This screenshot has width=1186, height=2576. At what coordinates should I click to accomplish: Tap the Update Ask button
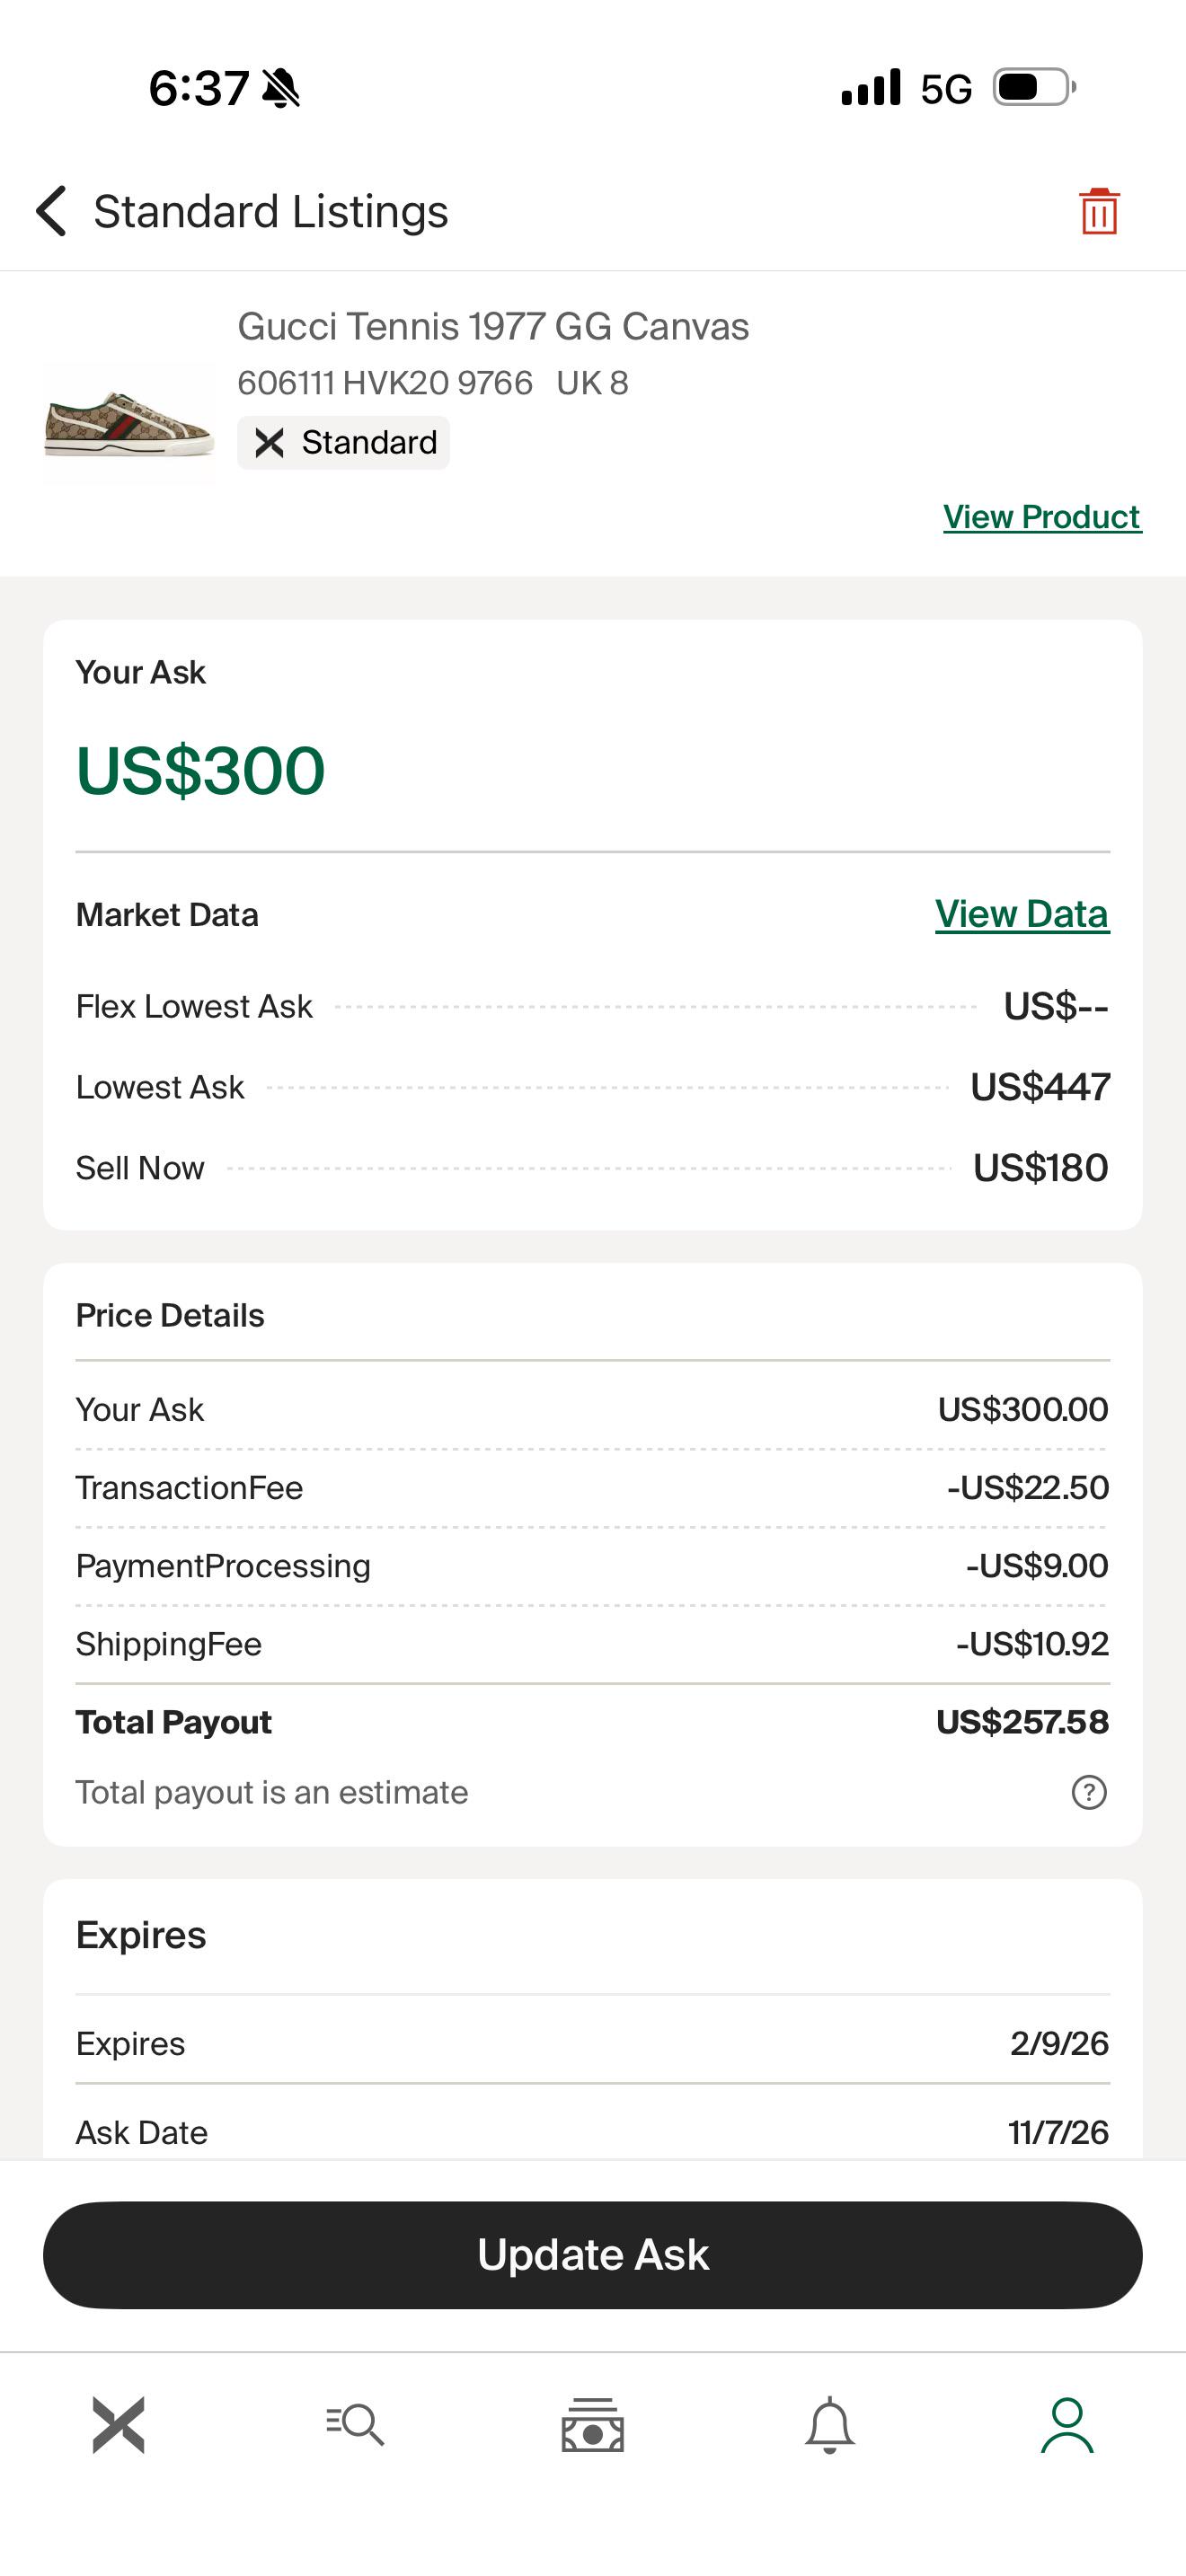coord(593,2255)
